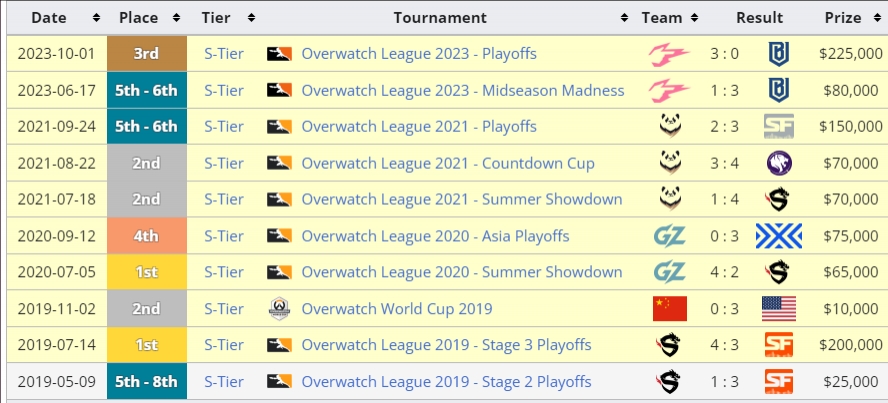The width and height of the screenshot is (888, 403).
Task: Click the United States flag in the World Cup 2019 row
Action: [779, 308]
